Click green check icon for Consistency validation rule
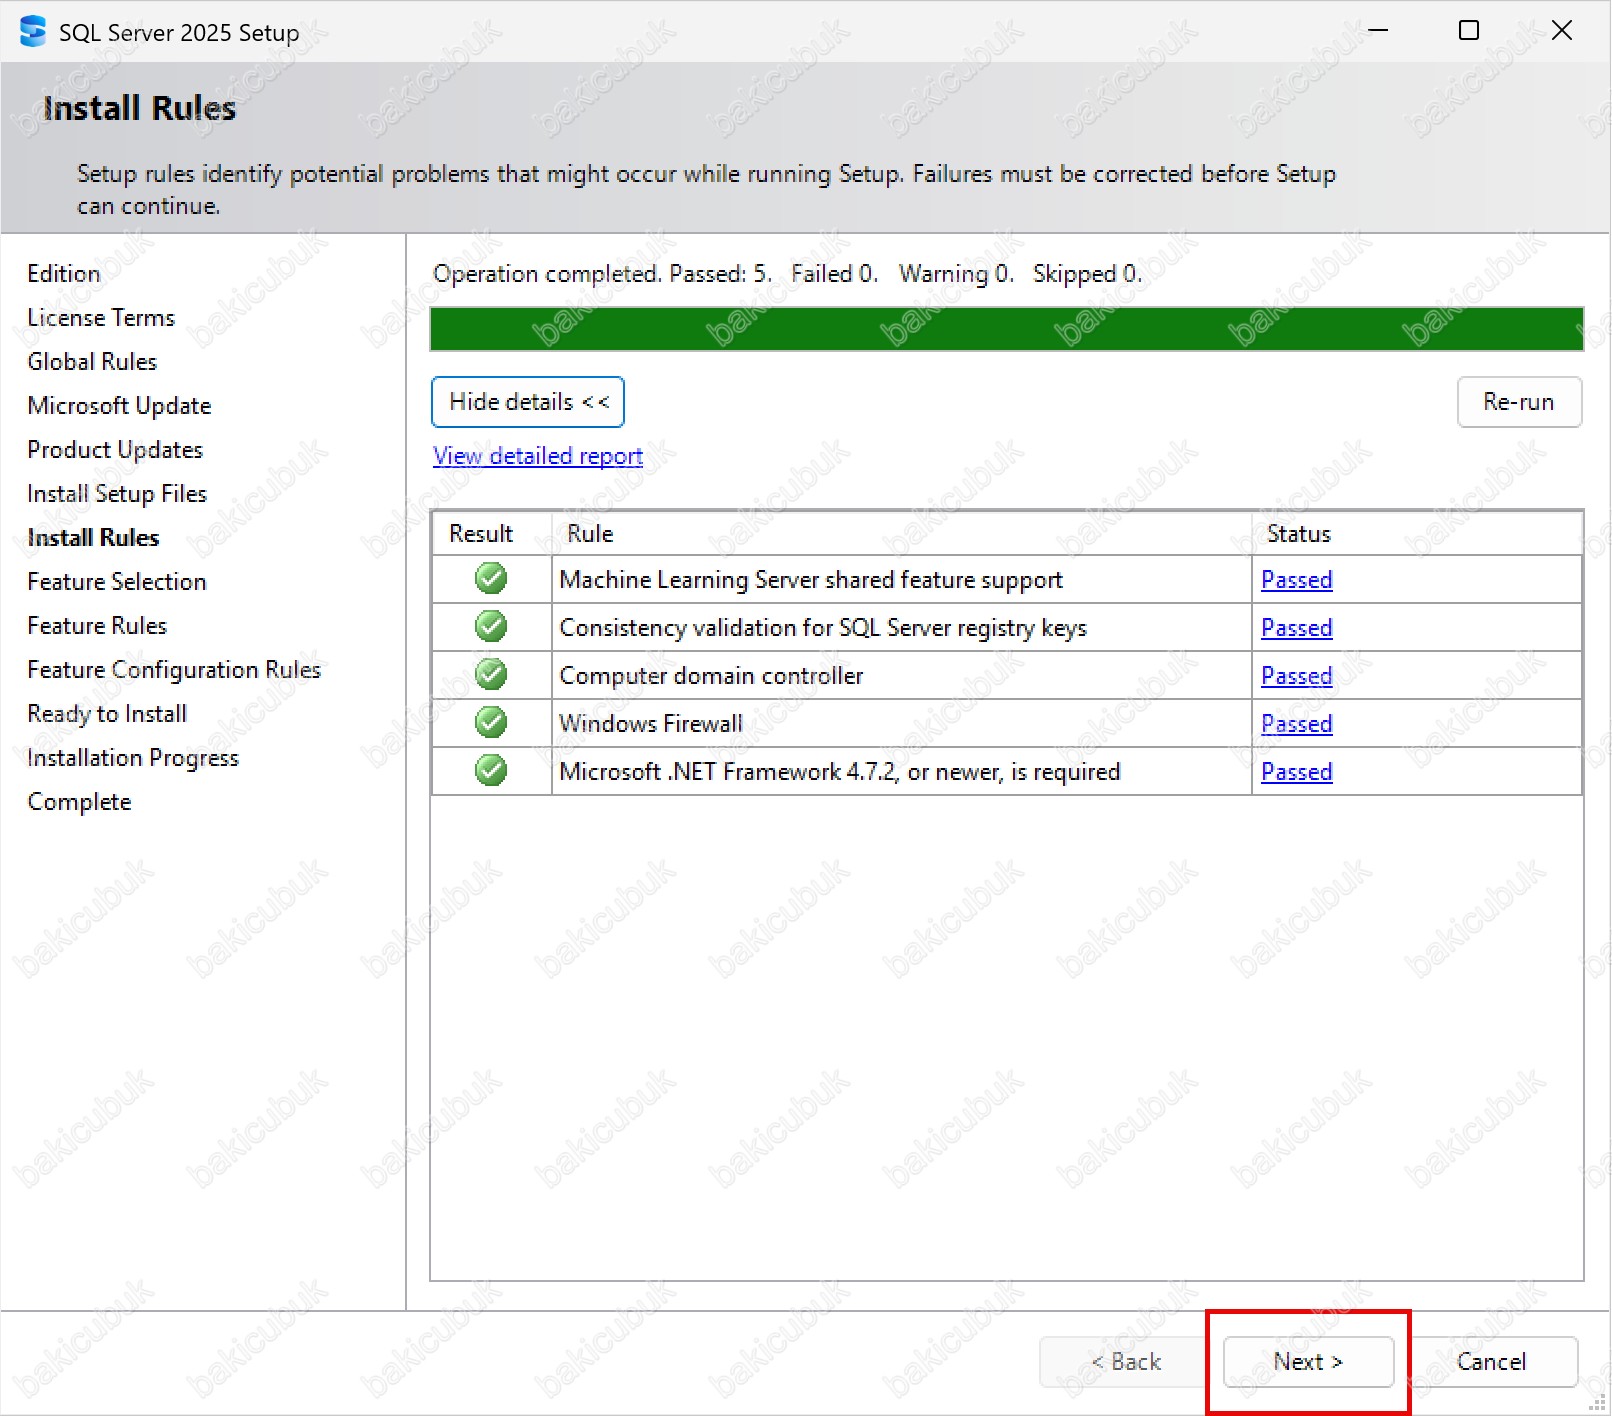The image size is (1612, 1416). (x=491, y=626)
